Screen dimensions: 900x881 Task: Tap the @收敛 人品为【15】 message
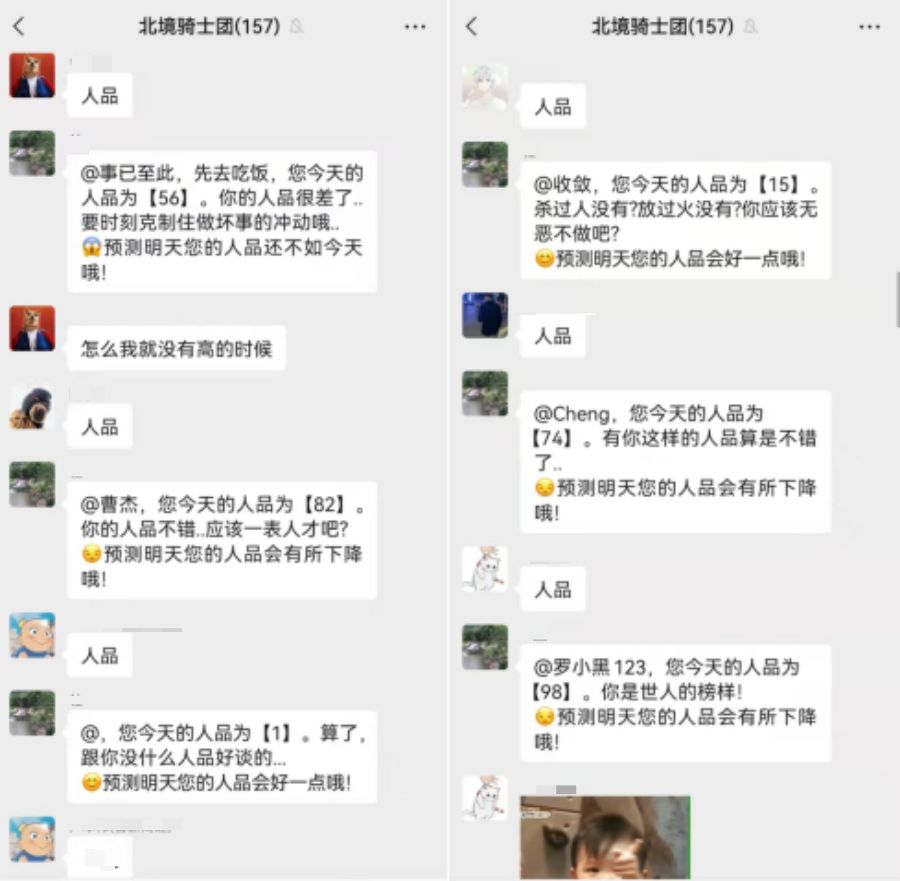[x=675, y=221]
